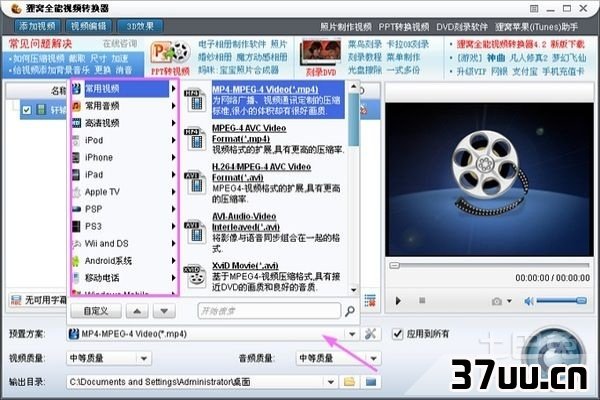This screenshot has height=400, width=600.
Task: Select Apple TV category
Action: pyautogui.click(x=120, y=192)
